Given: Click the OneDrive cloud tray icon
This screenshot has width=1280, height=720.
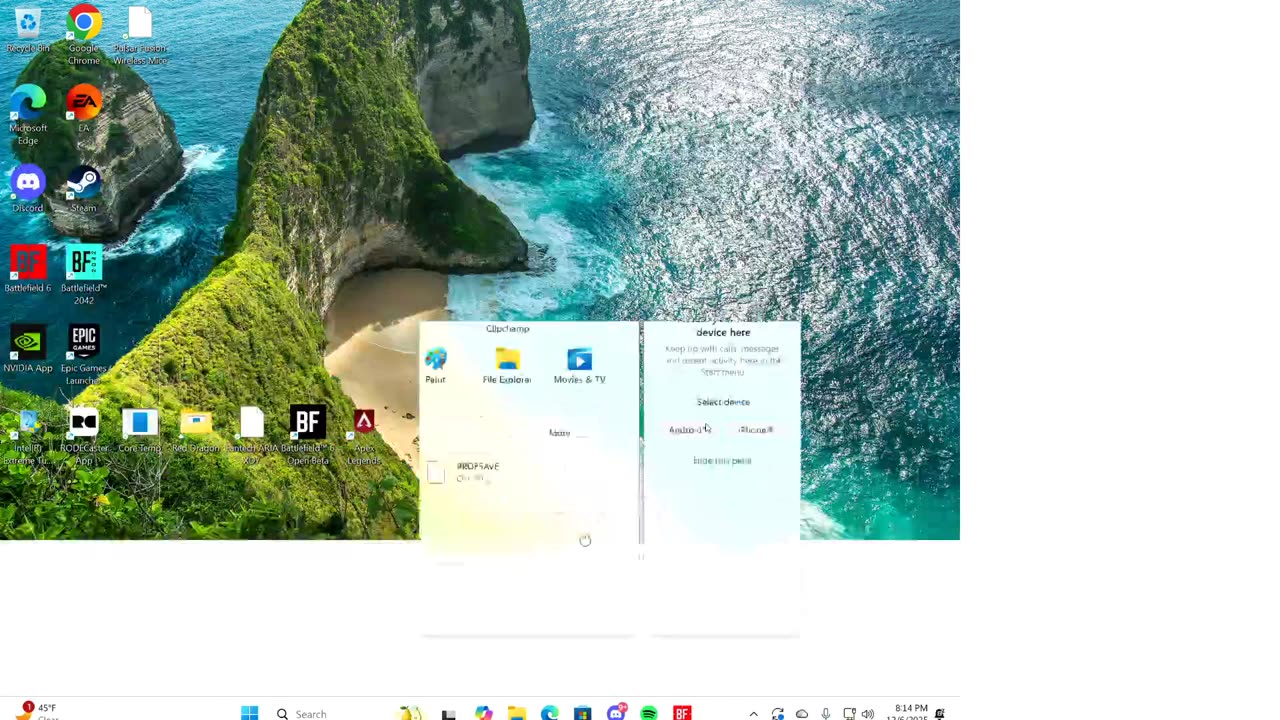Looking at the screenshot, I should 802,714.
